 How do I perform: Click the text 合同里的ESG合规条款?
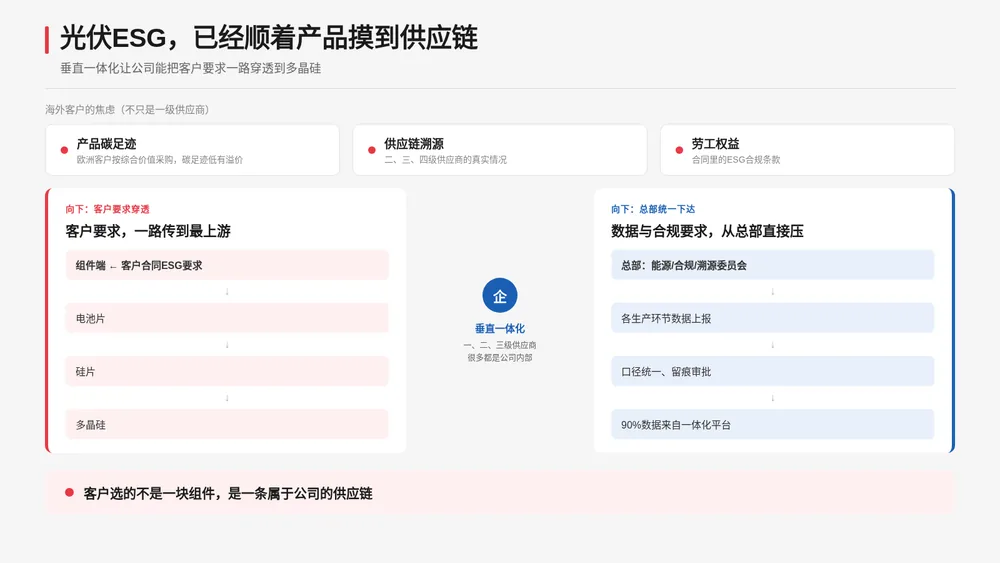(736, 159)
